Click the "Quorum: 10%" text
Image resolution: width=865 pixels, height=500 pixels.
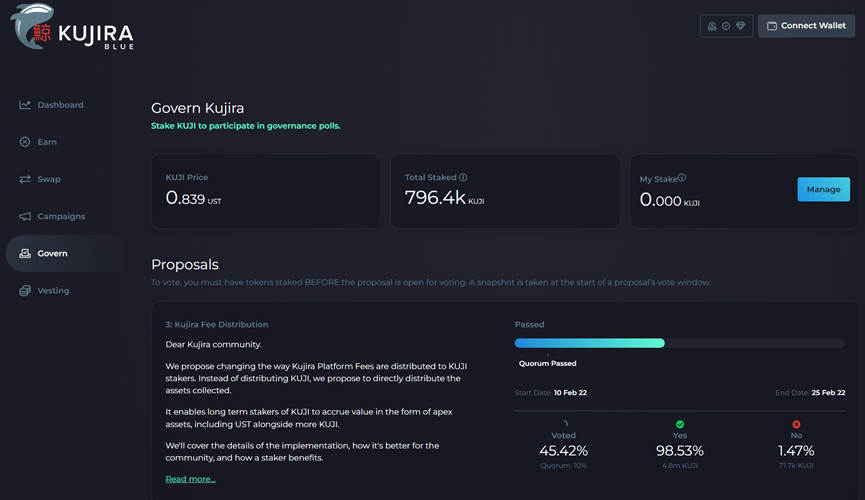(563, 466)
